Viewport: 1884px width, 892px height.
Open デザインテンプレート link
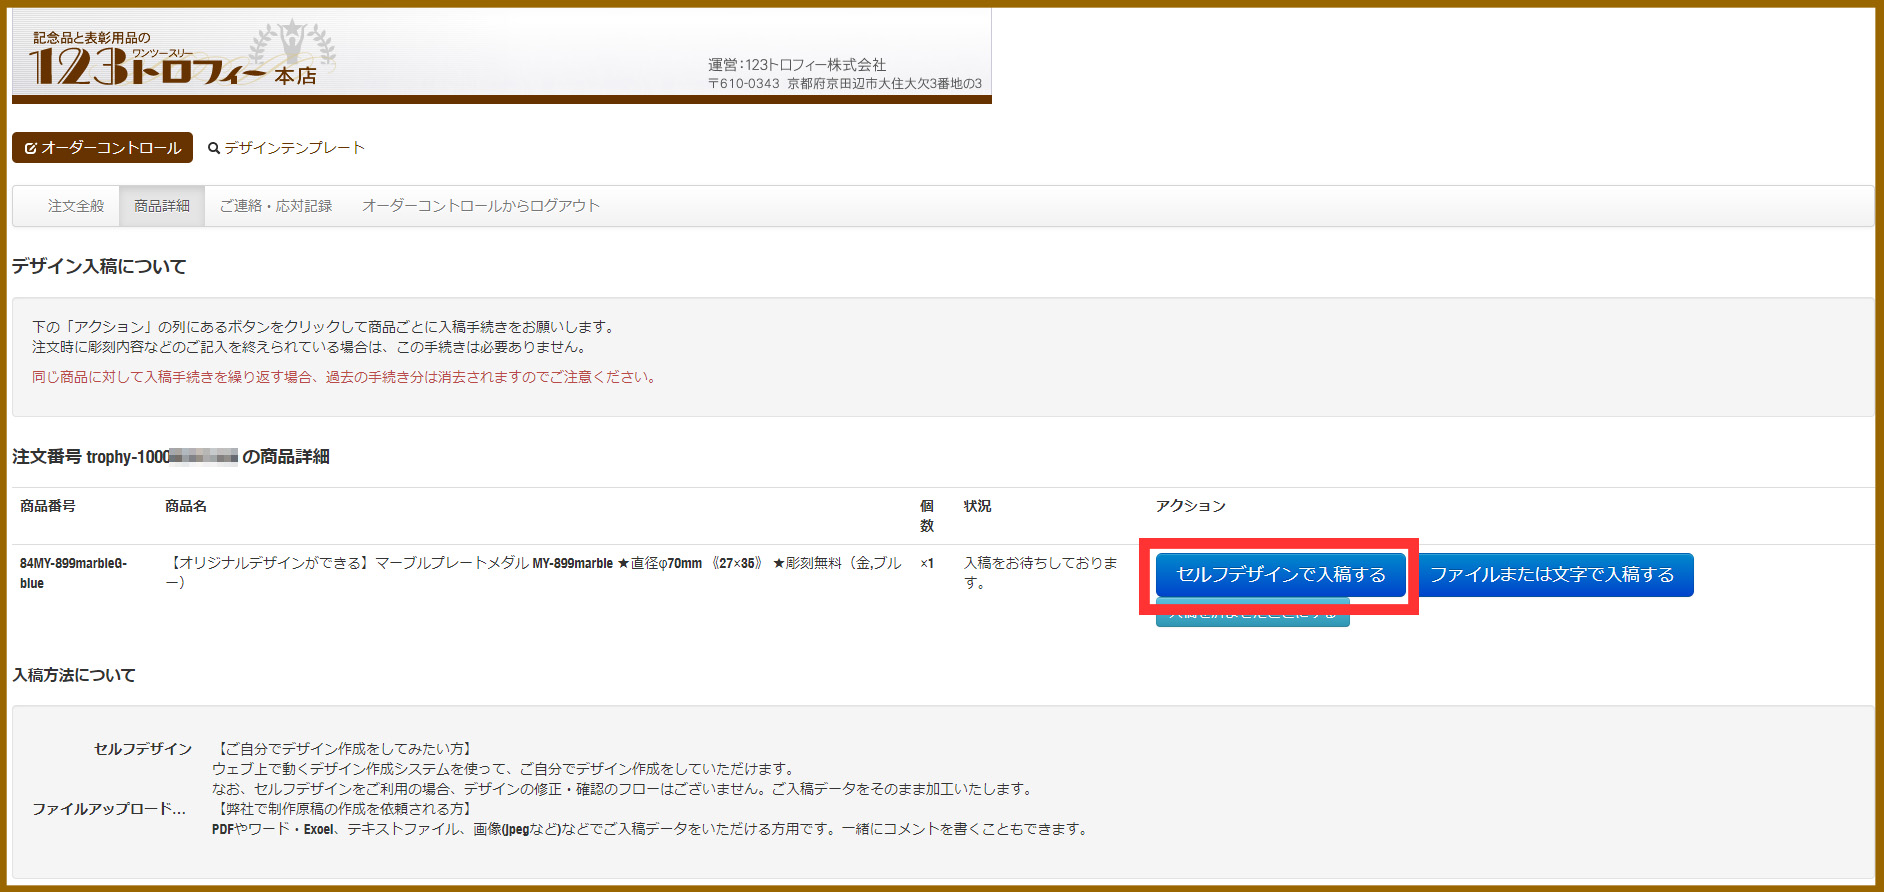click(x=294, y=148)
